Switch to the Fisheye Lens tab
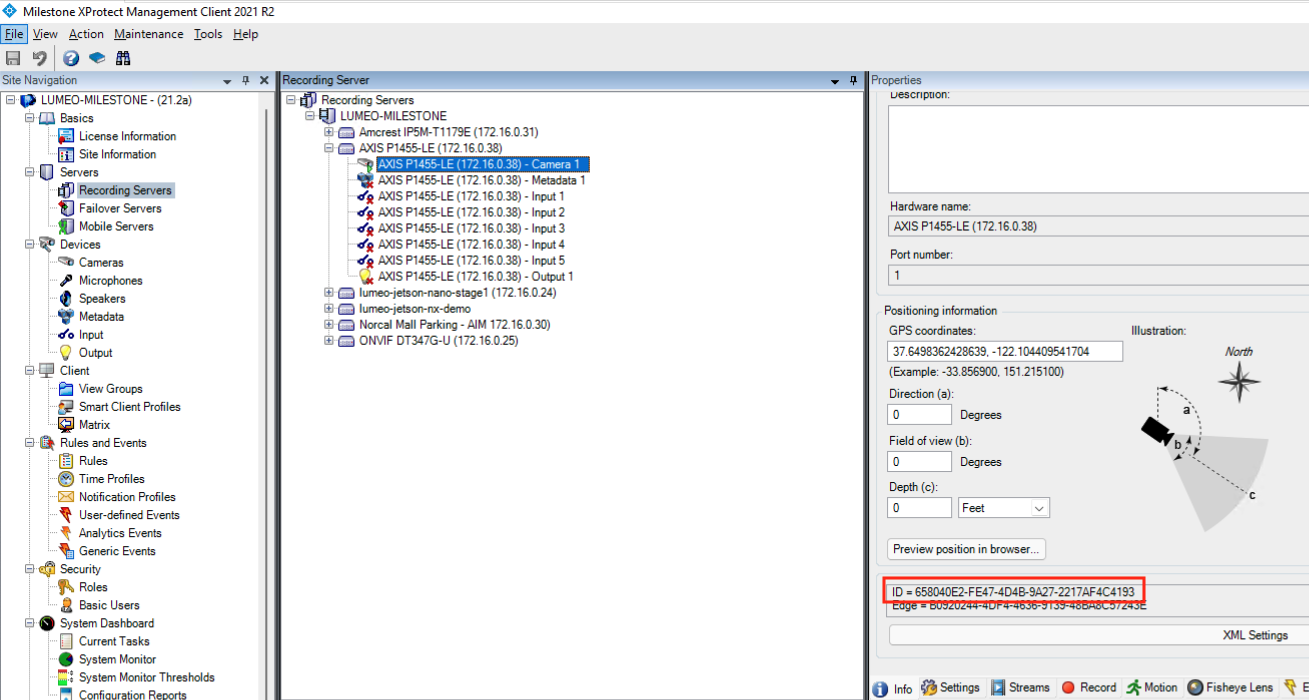 1230,688
